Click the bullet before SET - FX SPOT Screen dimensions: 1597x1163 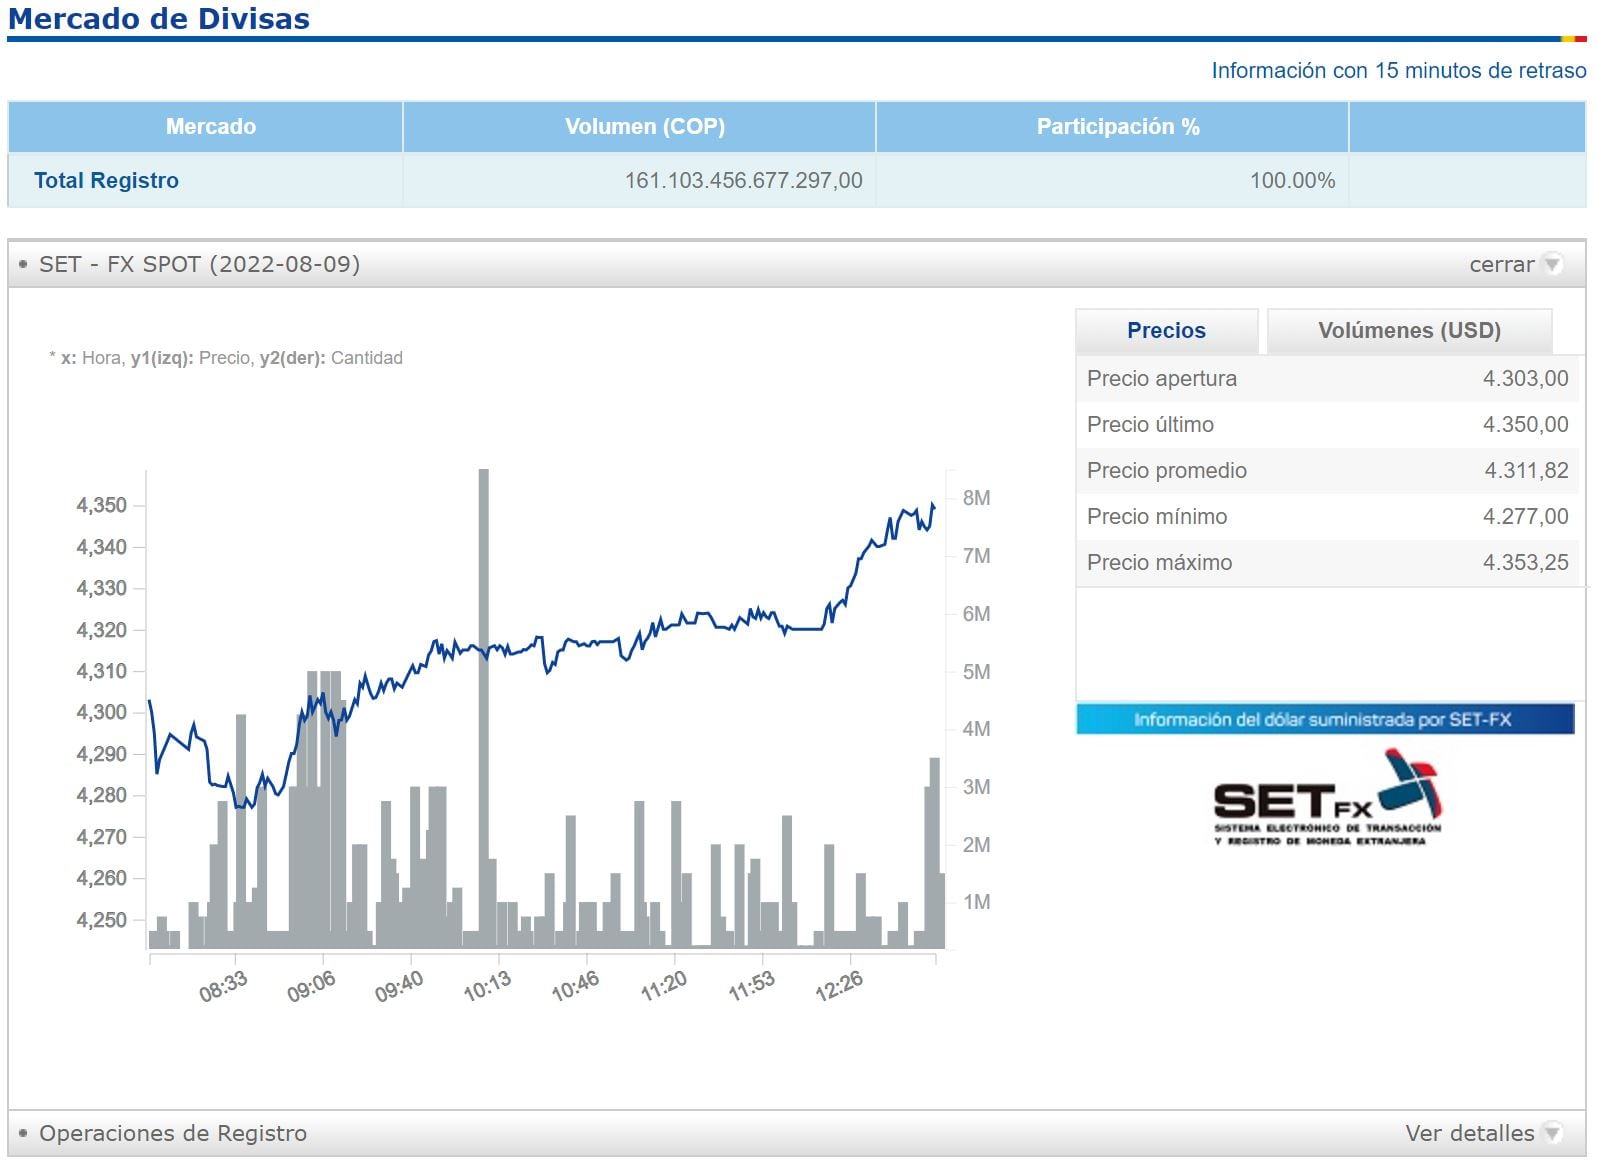[23, 264]
